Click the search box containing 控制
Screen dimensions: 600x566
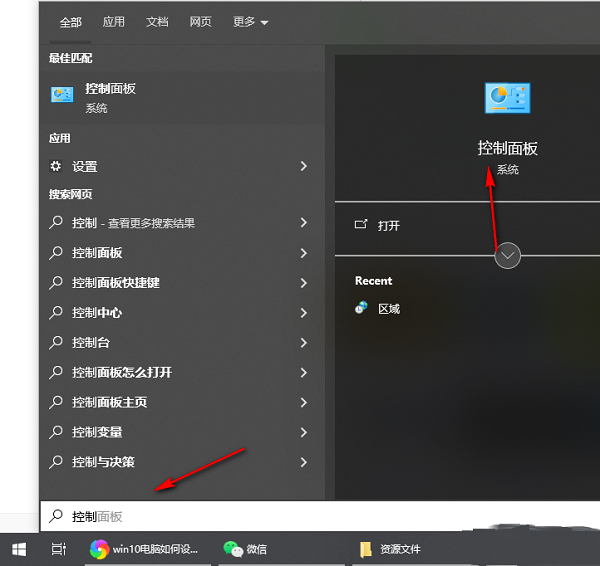click(320, 516)
